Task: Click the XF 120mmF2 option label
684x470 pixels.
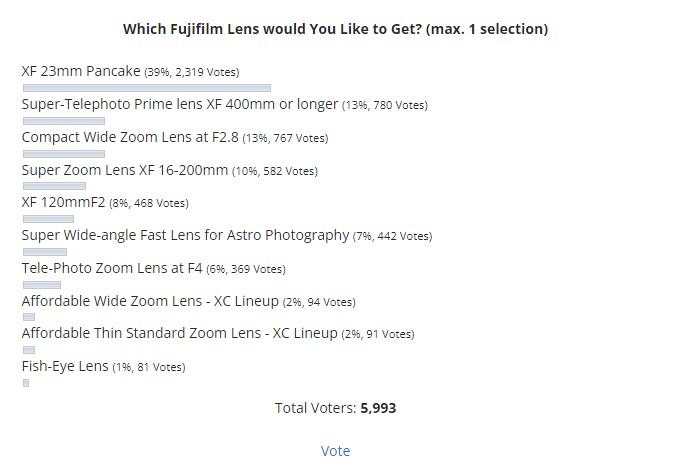Action: click(x=64, y=202)
